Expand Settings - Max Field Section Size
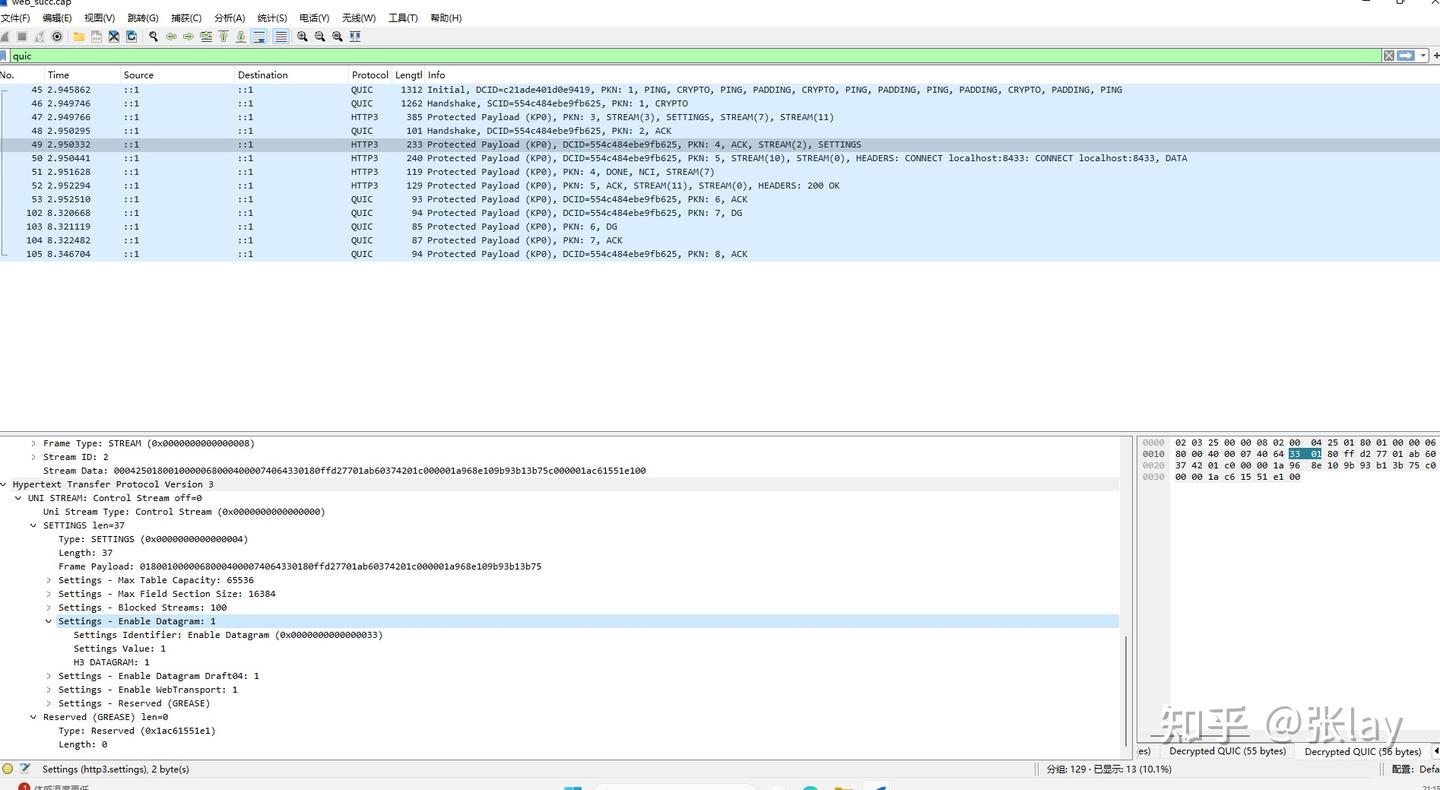 (x=48, y=594)
